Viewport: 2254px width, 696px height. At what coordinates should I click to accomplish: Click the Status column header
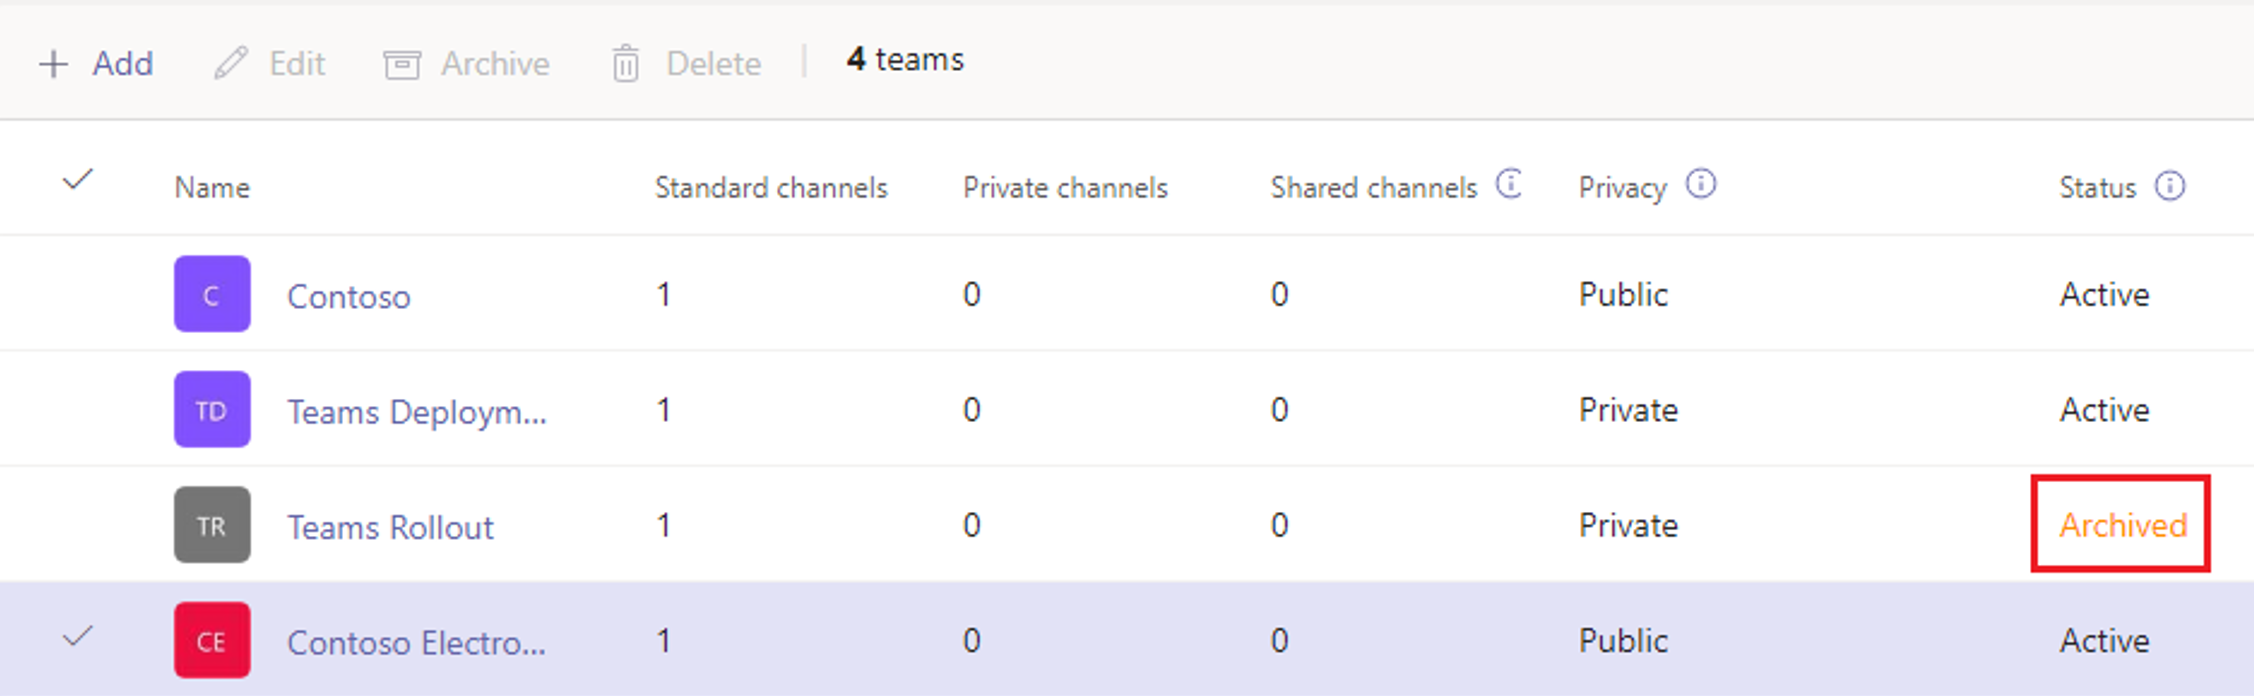pos(2097,188)
